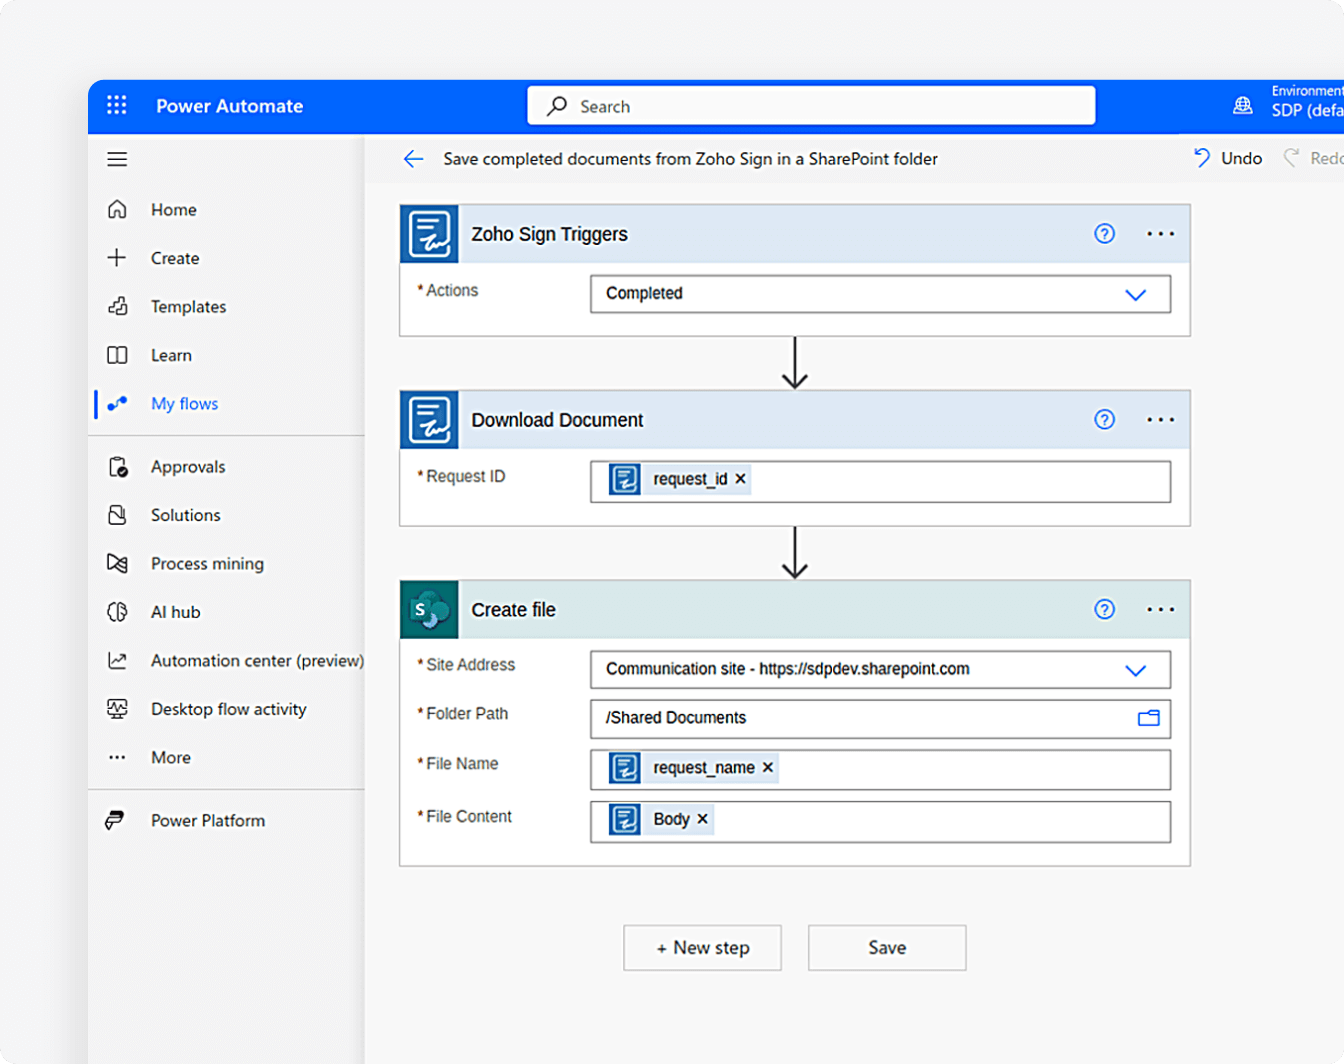Screen dimensions: 1344x1064
Task: Collapse the left navigation hamburger menu
Action: [117, 160]
